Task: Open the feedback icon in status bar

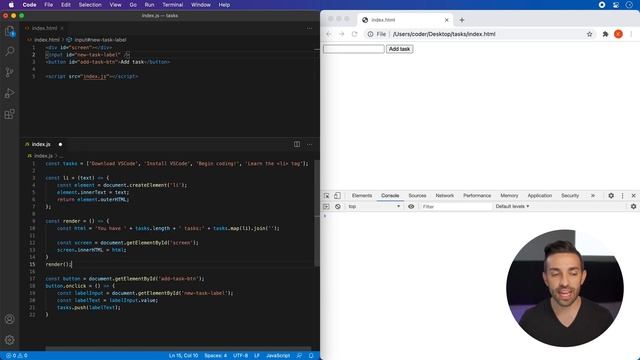Action: pyautogui.click(x=299, y=356)
